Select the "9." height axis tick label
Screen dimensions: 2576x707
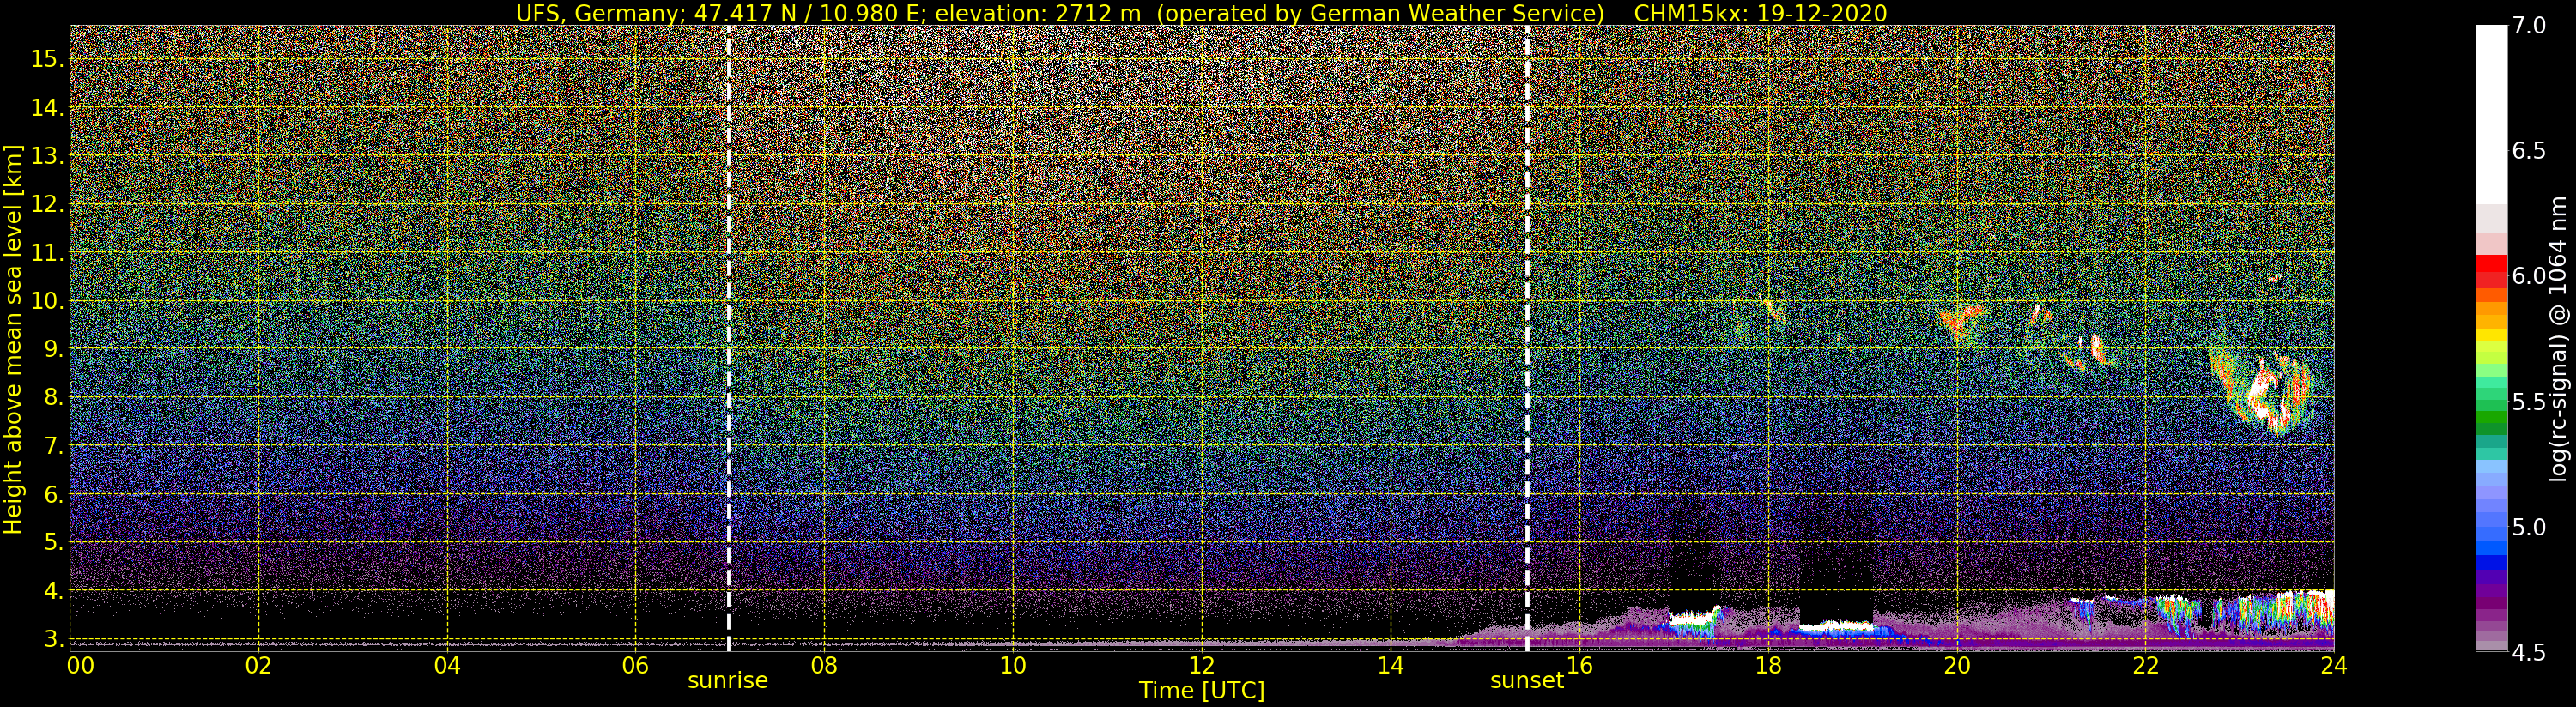(x=53, y=349)
